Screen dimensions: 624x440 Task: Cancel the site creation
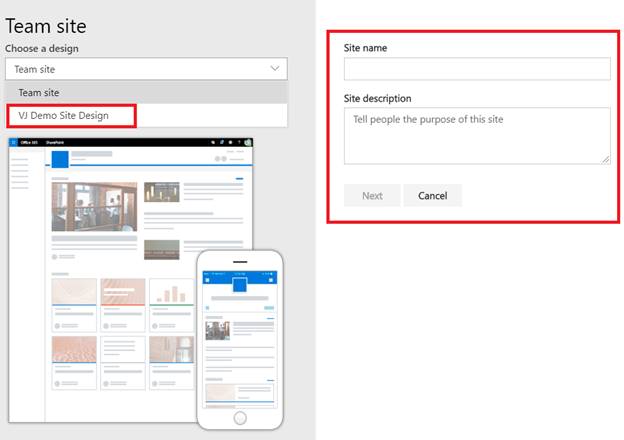point(433,195)
